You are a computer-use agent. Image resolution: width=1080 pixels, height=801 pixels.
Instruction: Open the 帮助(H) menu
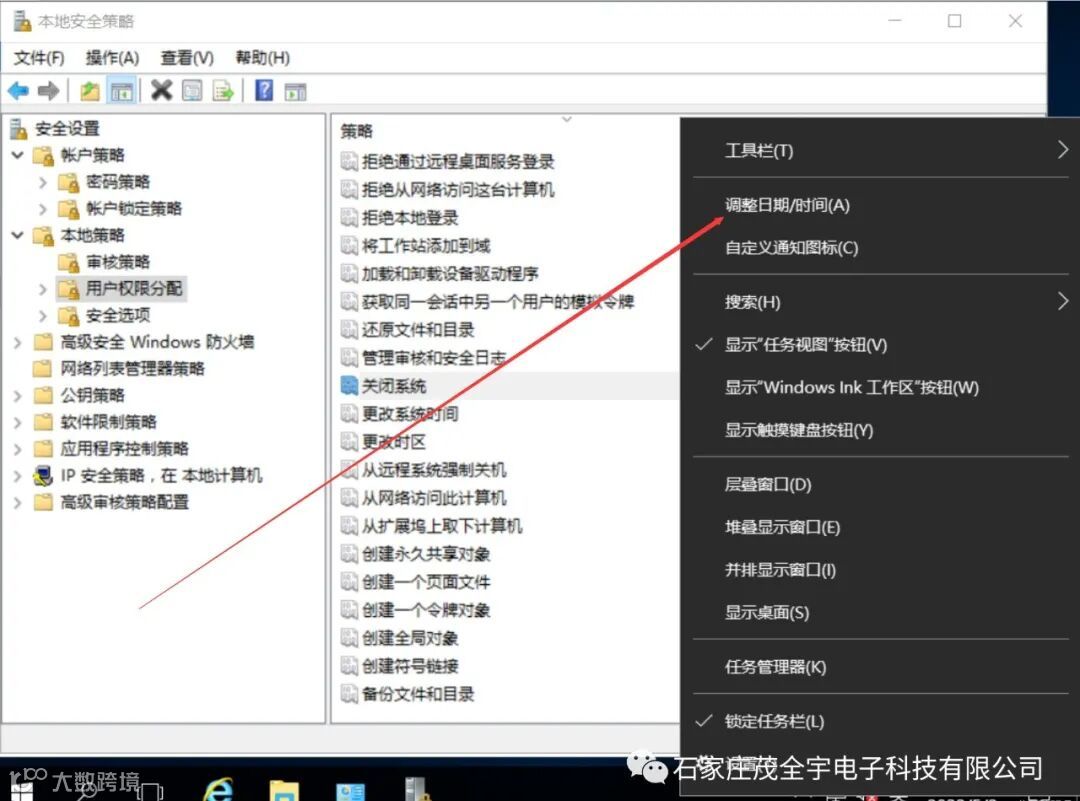[x=262, y=58]
